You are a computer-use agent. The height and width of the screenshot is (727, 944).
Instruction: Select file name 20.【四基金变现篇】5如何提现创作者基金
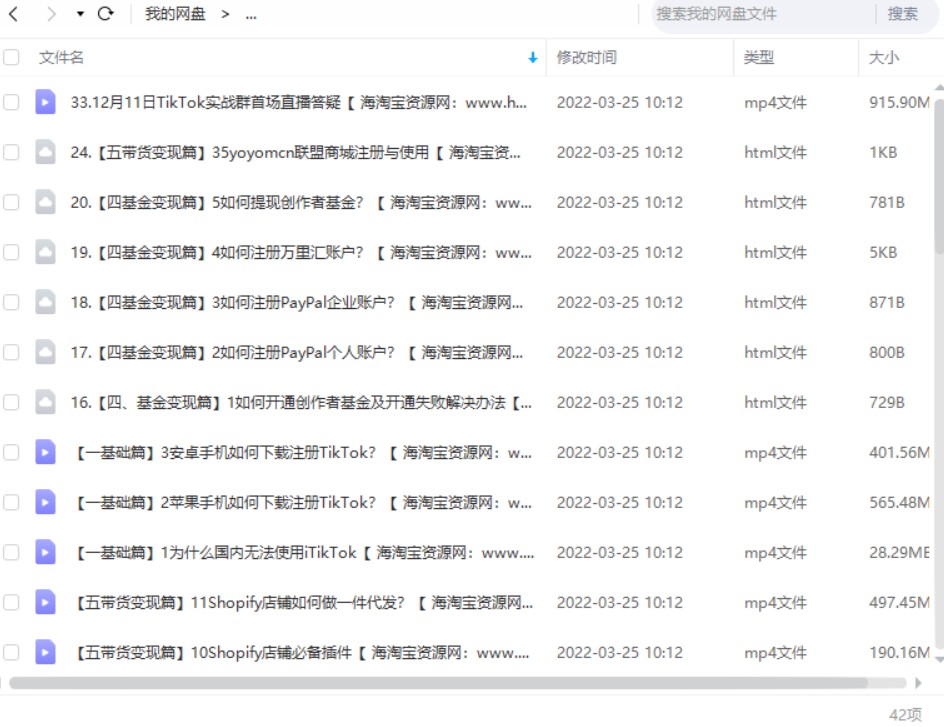tap(301, 203)
